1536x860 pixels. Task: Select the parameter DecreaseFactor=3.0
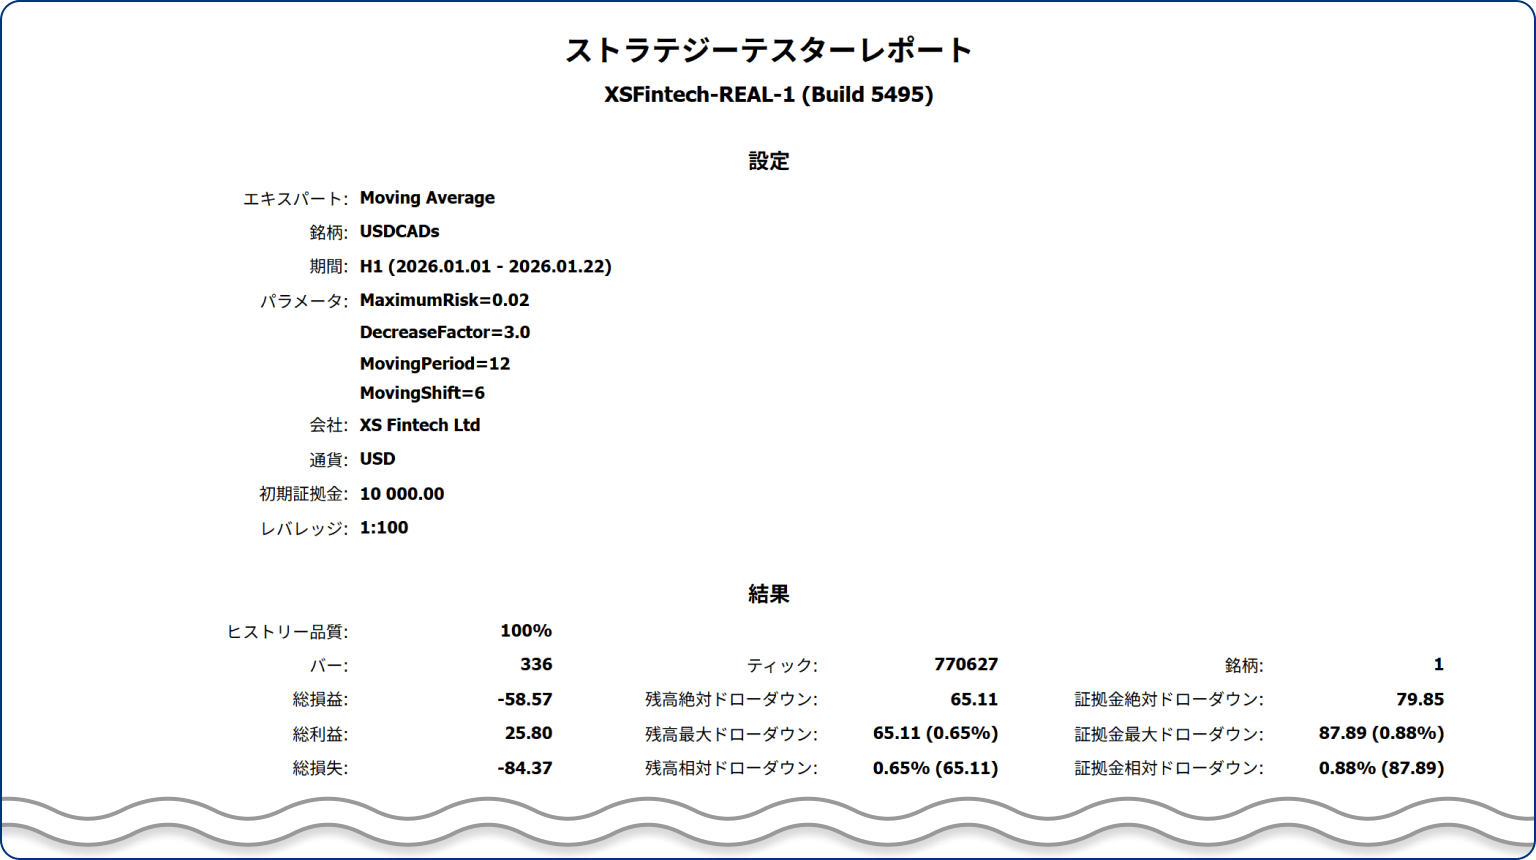[x=444, y=331]
